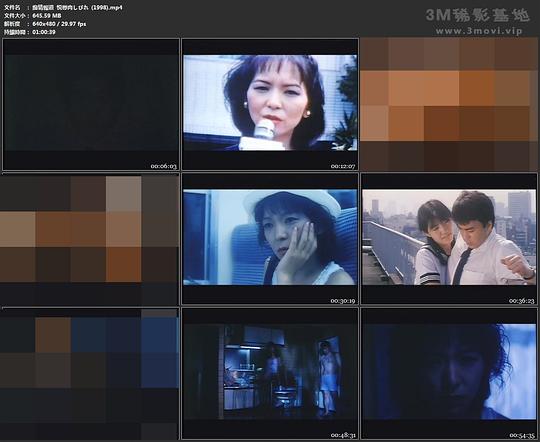Screen dimensions: 540x442
Task: Open the woman in white hat thumbnail
Action: (x=270, y=239)
